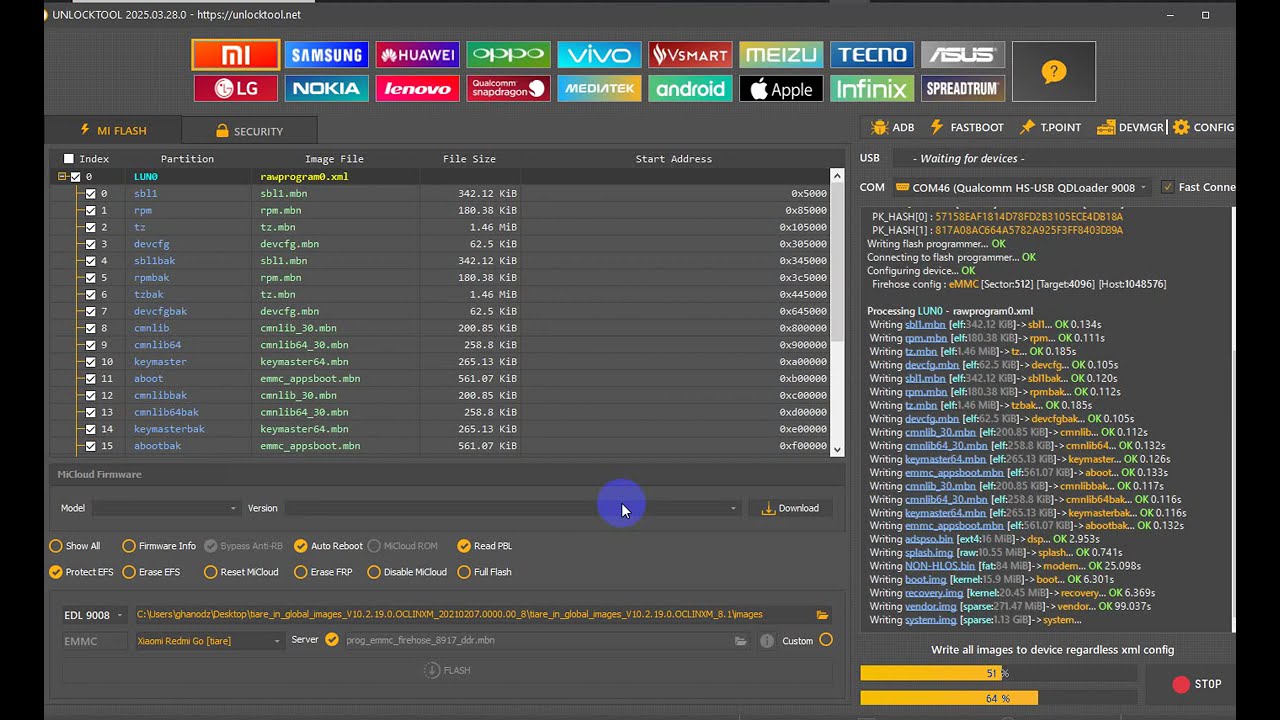
Task: Select the Custom programmer radio button
Action: [826, 640]
